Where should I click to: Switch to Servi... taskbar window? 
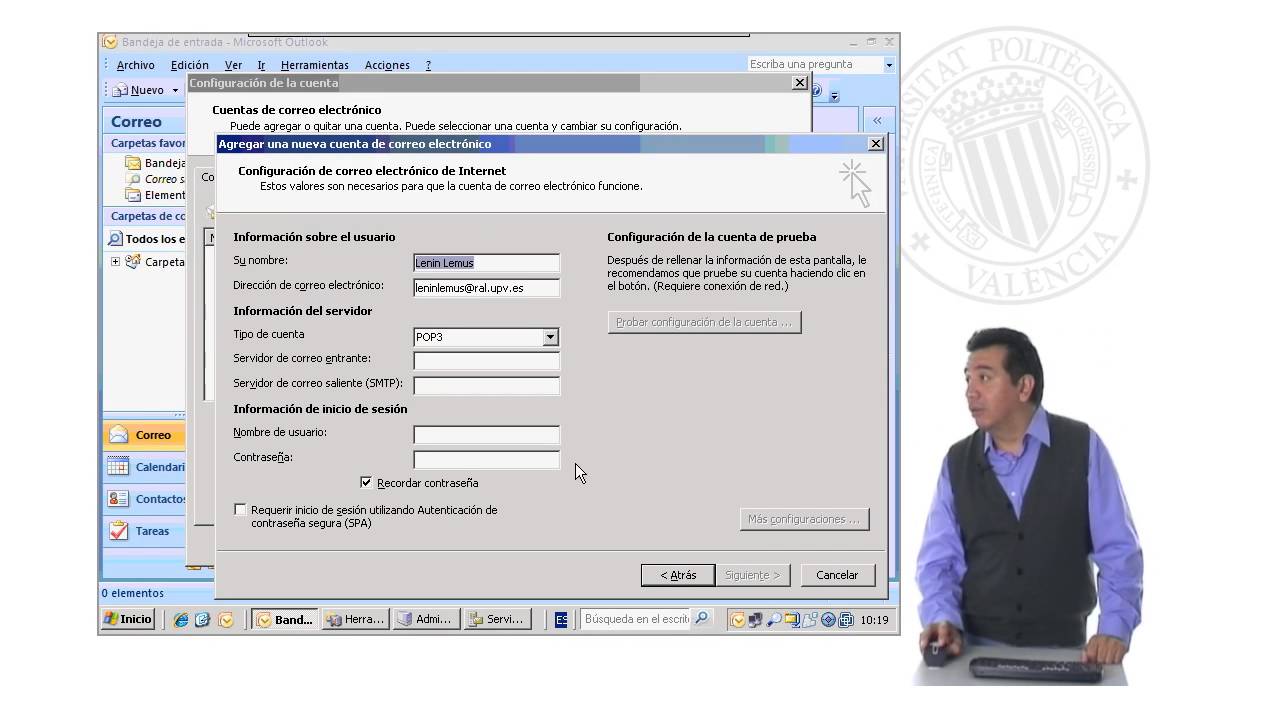(x=497, y=619)
